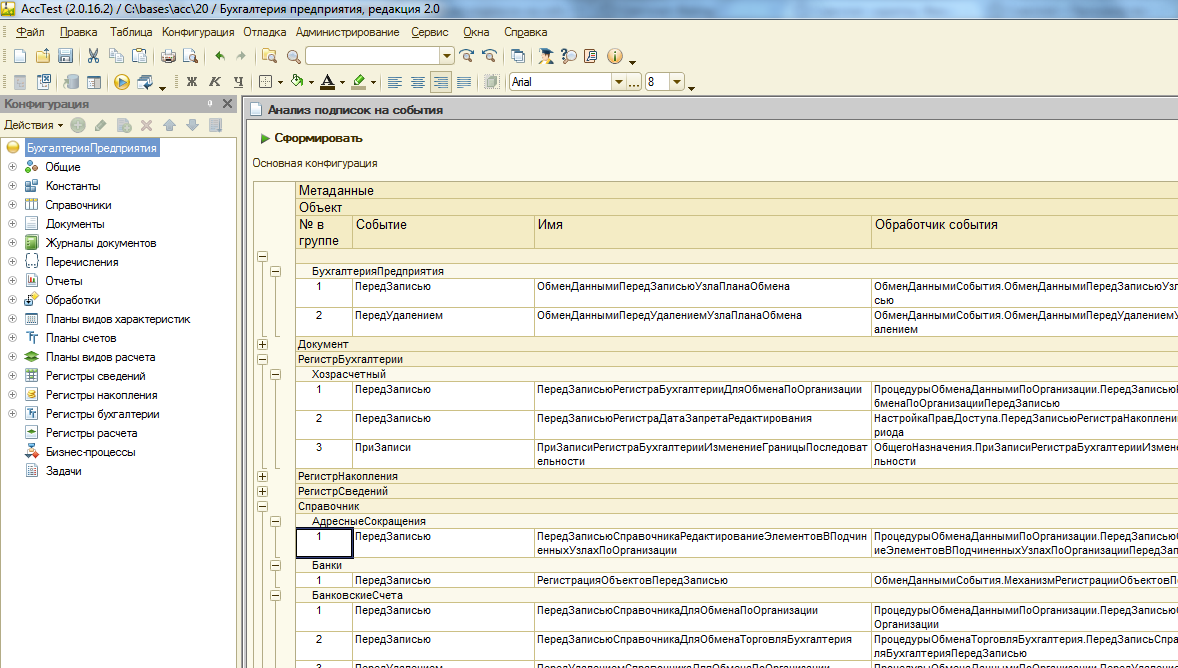The width and height of the screenshot is (1178, 668).
Task: Click the Cut scissors icon
Action: click(93, 56)
